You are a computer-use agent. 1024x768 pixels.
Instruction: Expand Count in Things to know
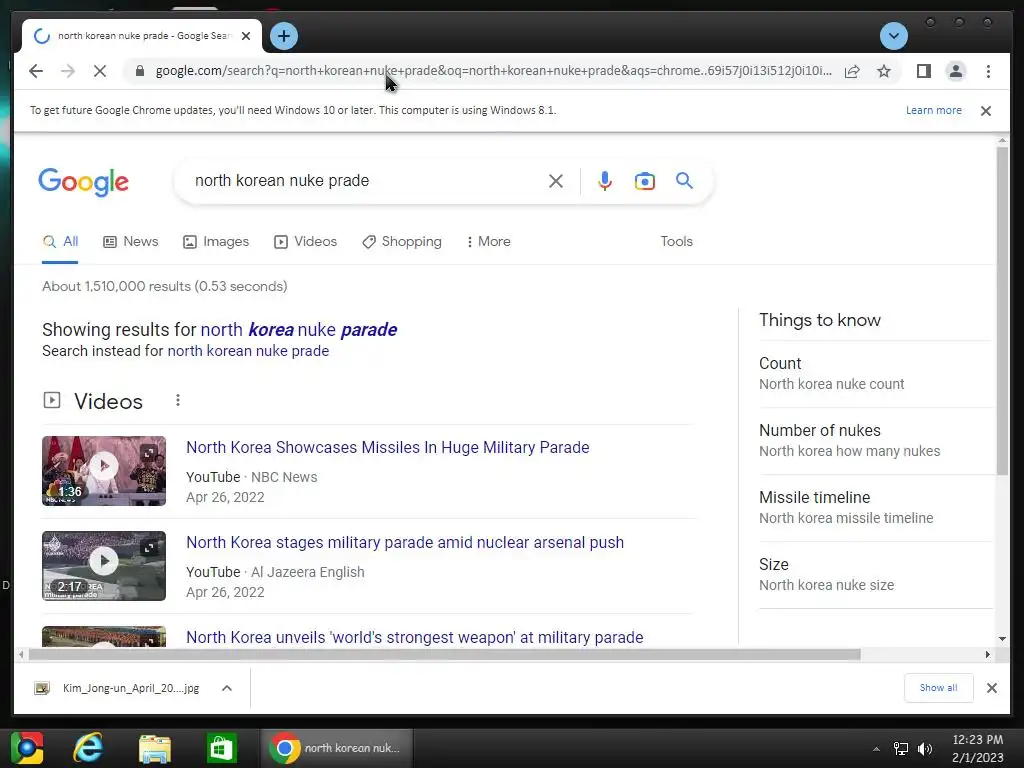click(x=875, y=374)
